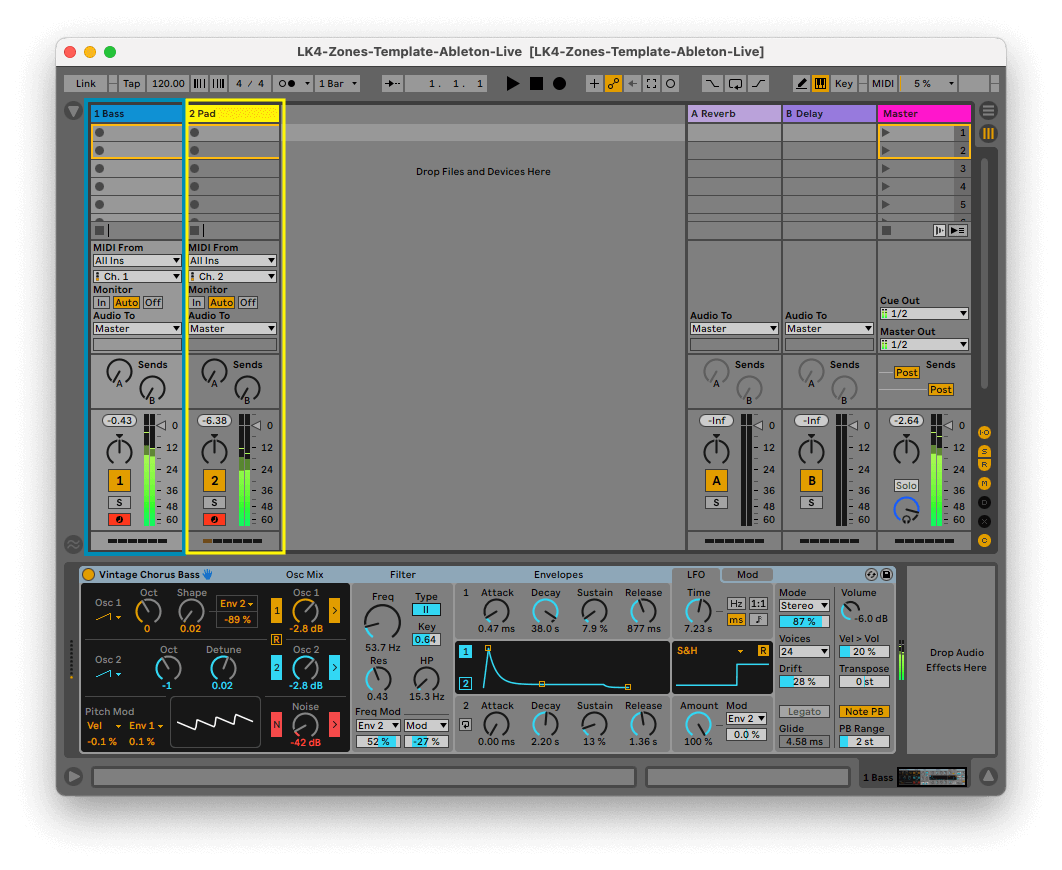Toggle Key map mode button
This screenshot has width=1062, height=870.
844,83
